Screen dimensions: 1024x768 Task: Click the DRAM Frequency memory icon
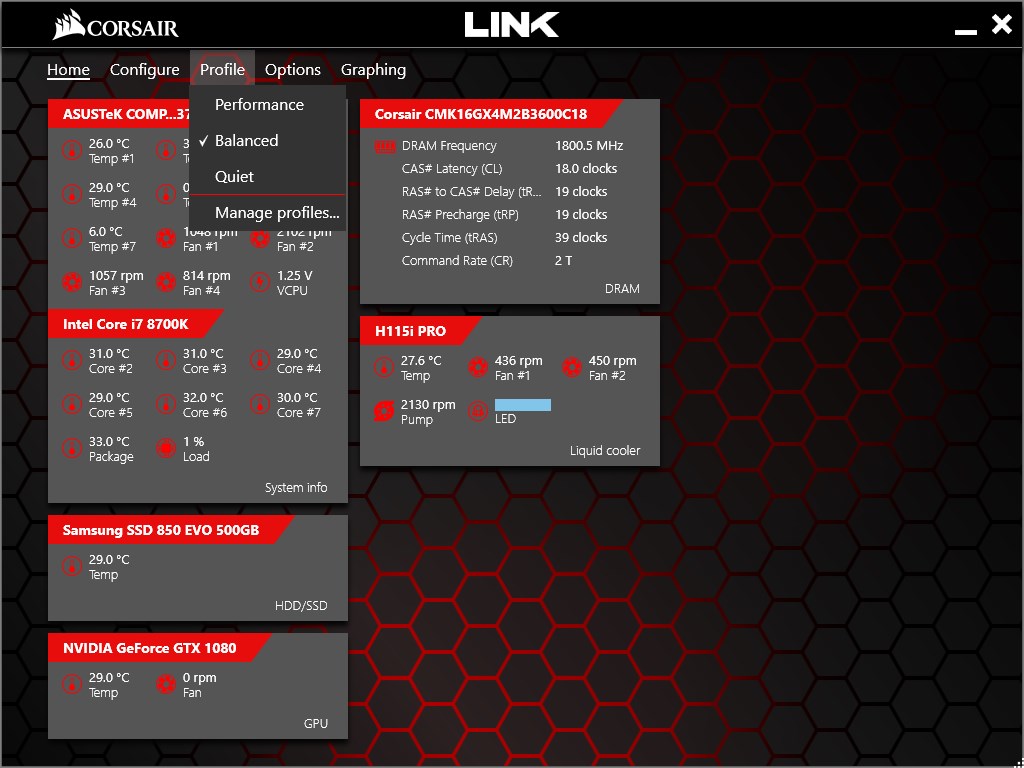pyautogui.click(x=385, y=146)
